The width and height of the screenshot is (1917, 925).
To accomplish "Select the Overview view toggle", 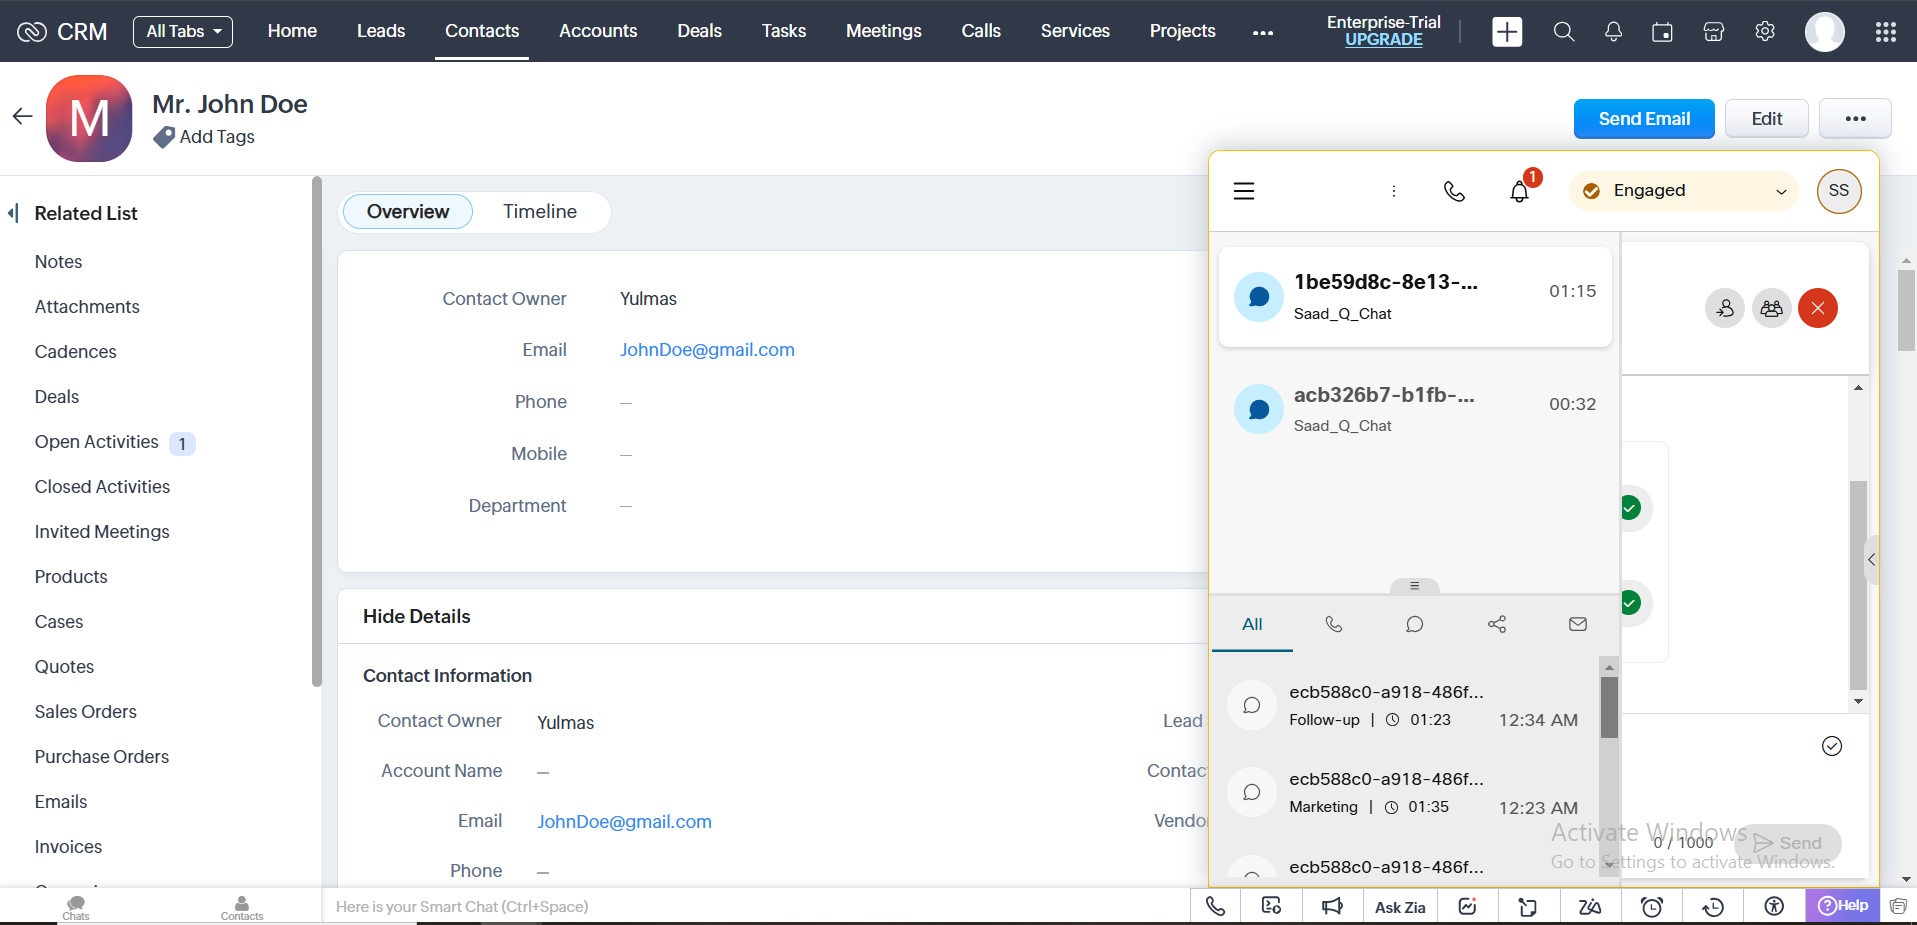I will [x=408, y=212].
